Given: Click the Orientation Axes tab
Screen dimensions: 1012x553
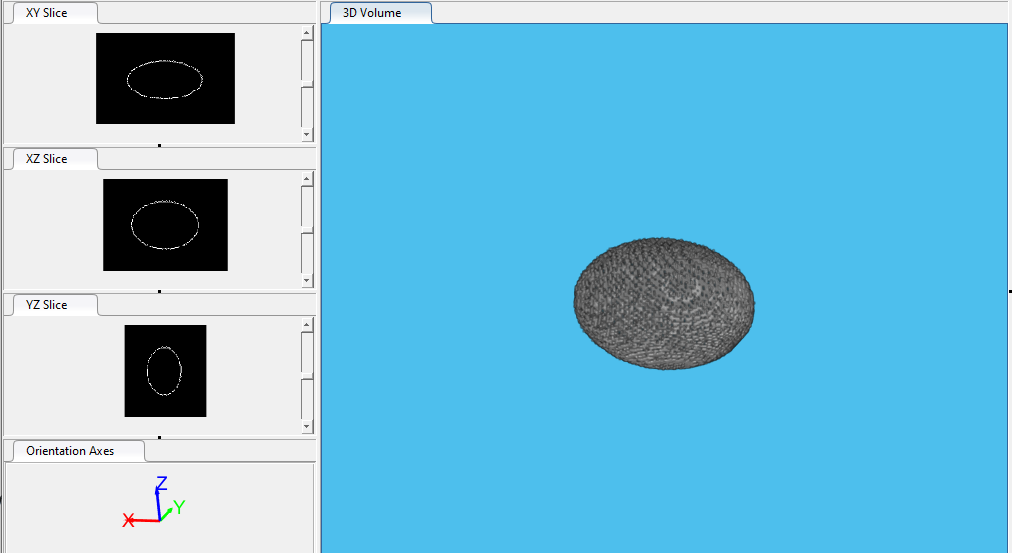Looking at the screenshot, I should coord(70,451).
